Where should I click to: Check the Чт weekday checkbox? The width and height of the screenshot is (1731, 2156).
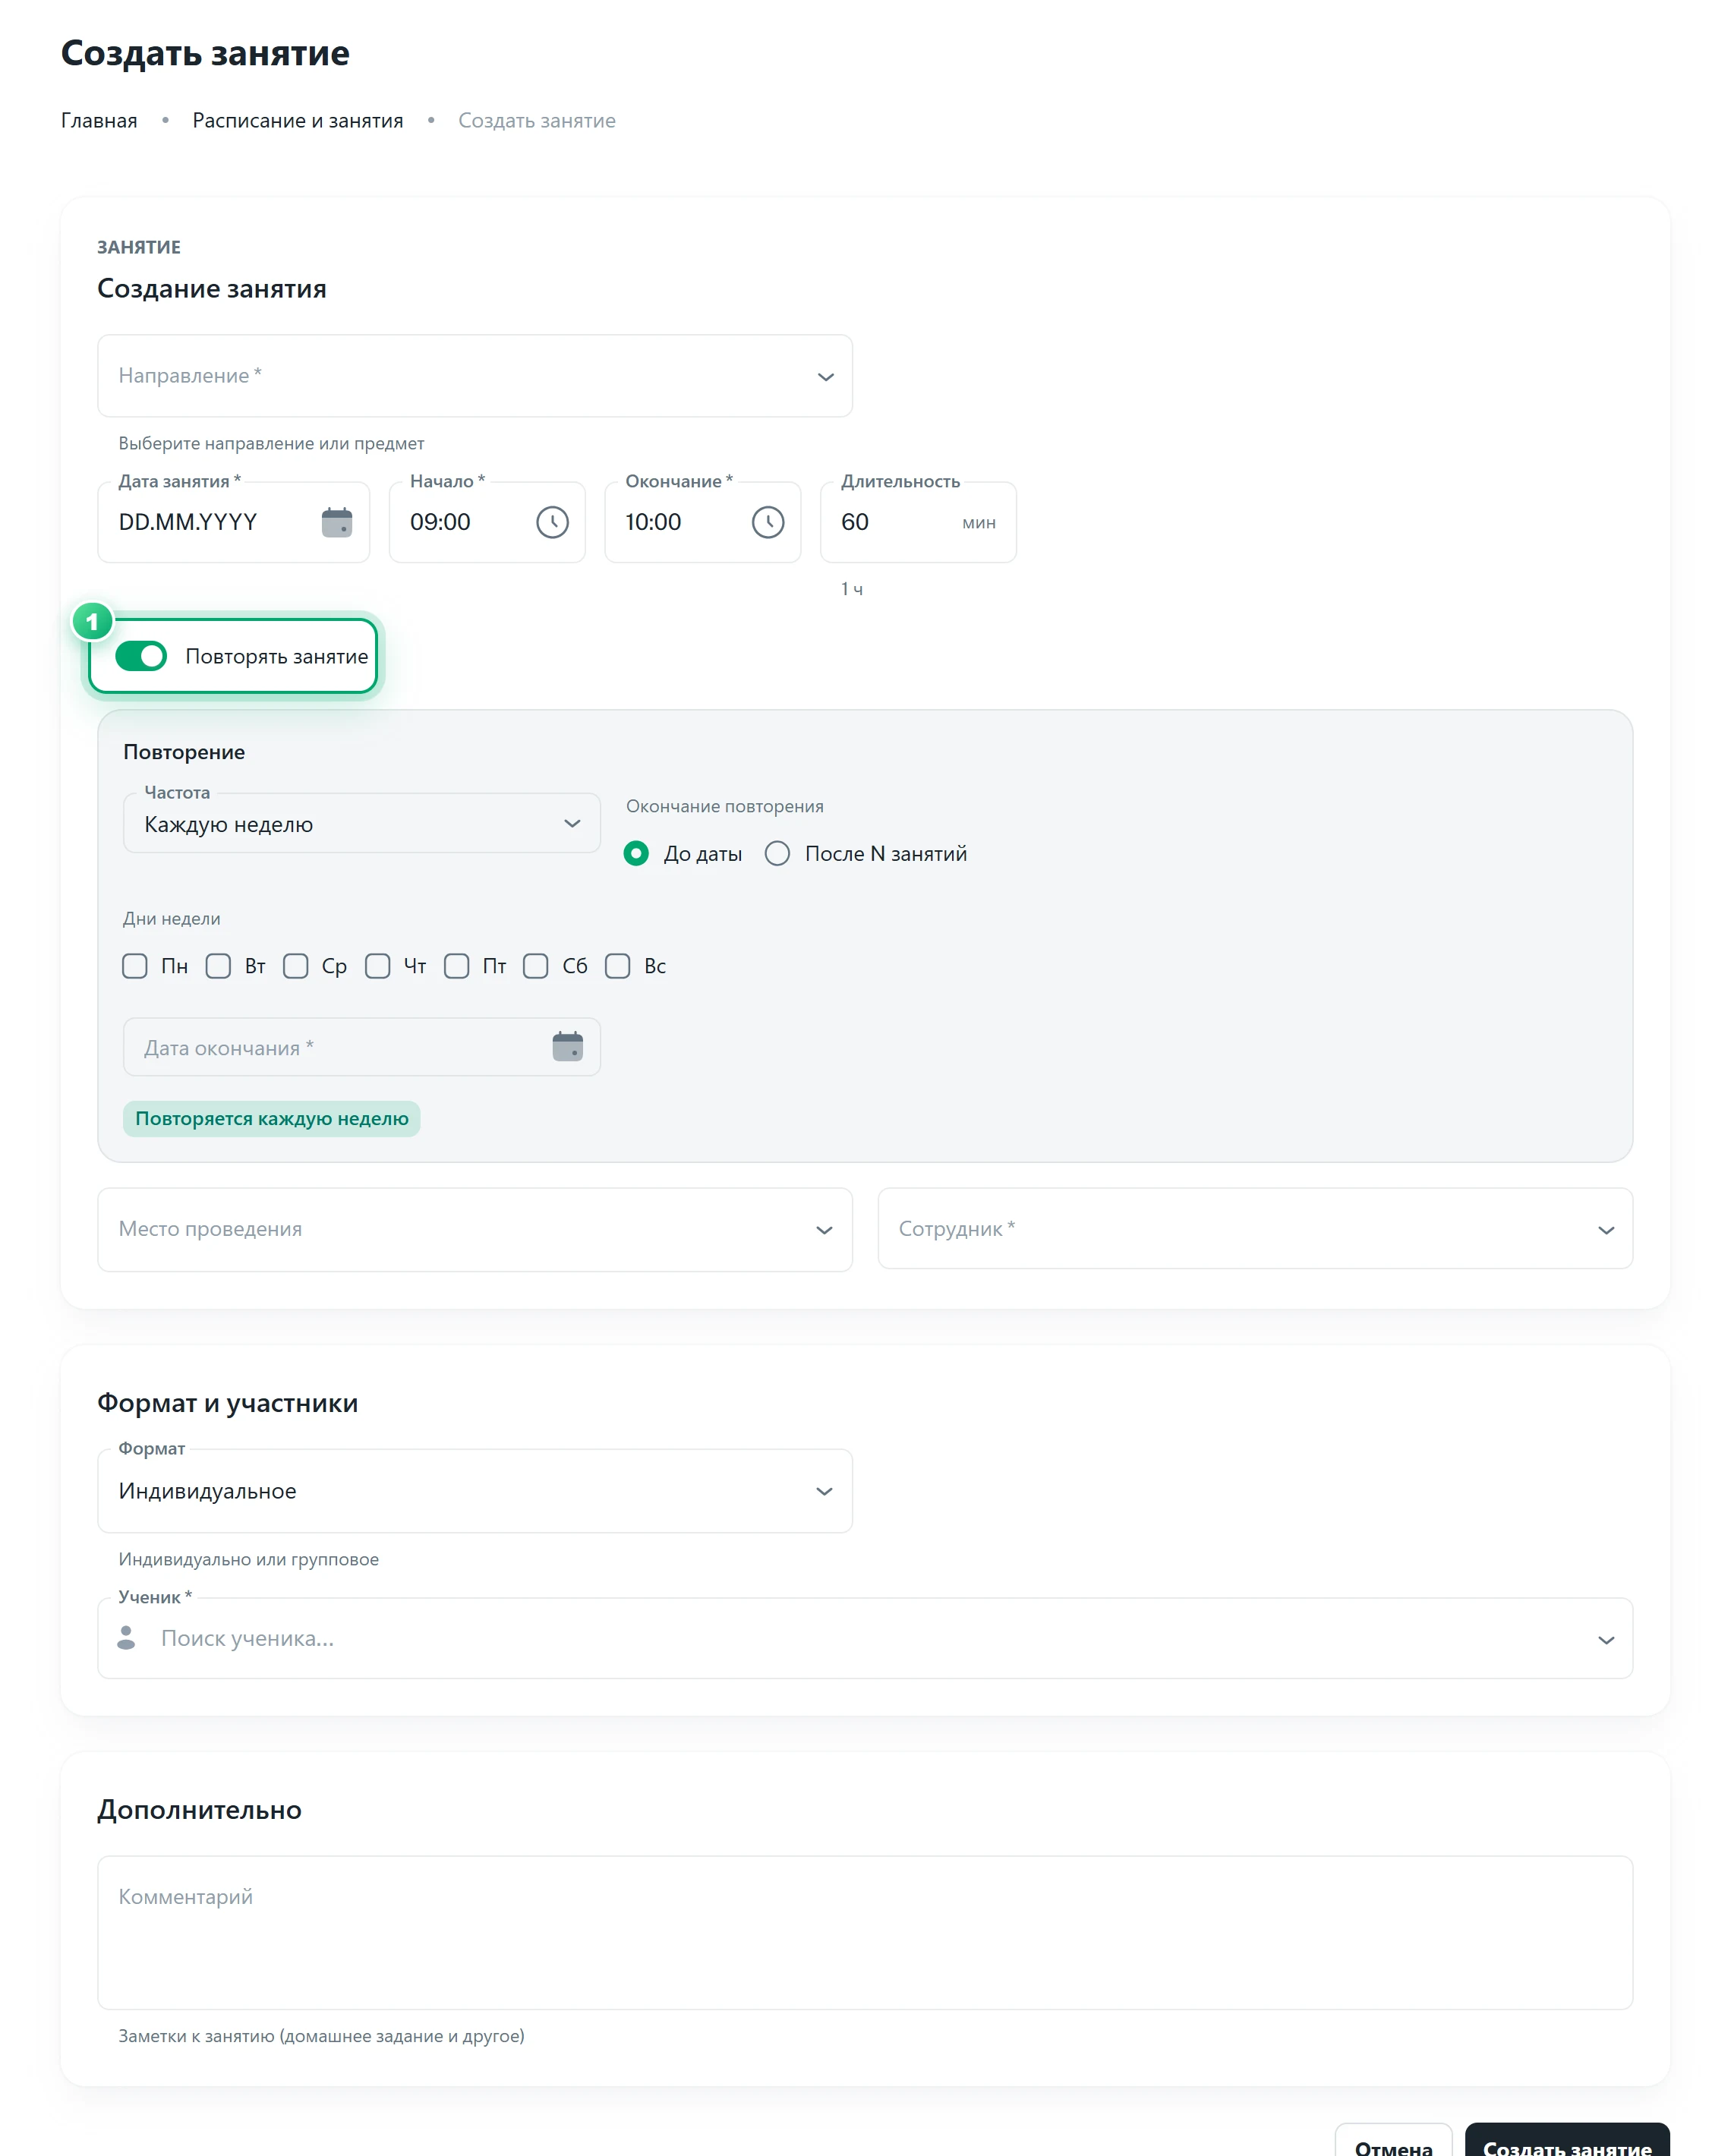[x=377, y=966]
